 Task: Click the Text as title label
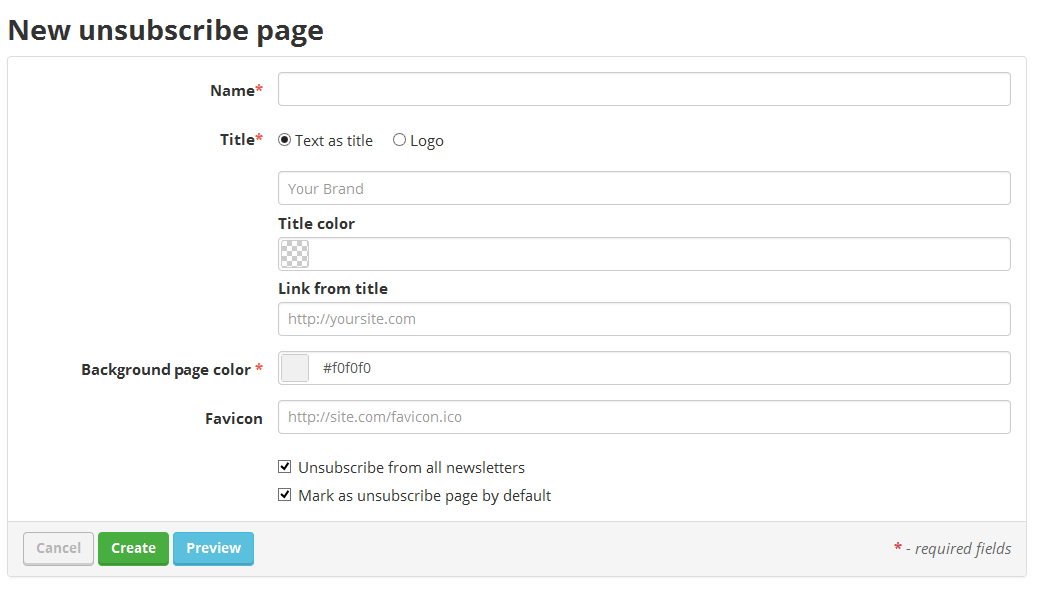tap(334, 141)
